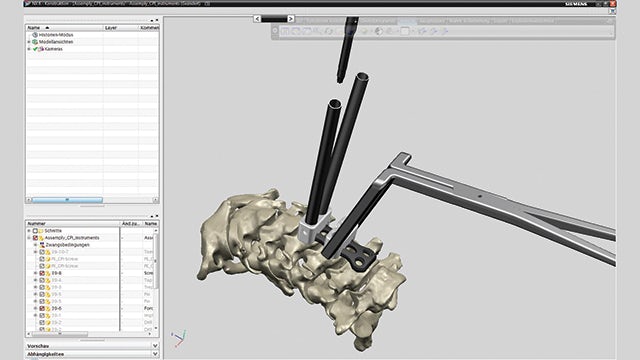Click the assembly navigator's Name column header
Viewport: 640px width, 360px height.
click(x=151, y=224)
